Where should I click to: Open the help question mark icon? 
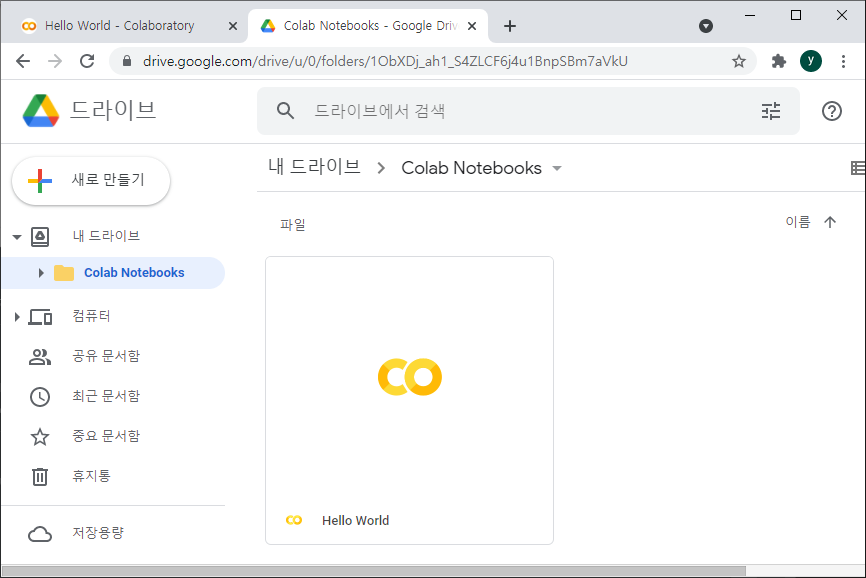point(831,111)
